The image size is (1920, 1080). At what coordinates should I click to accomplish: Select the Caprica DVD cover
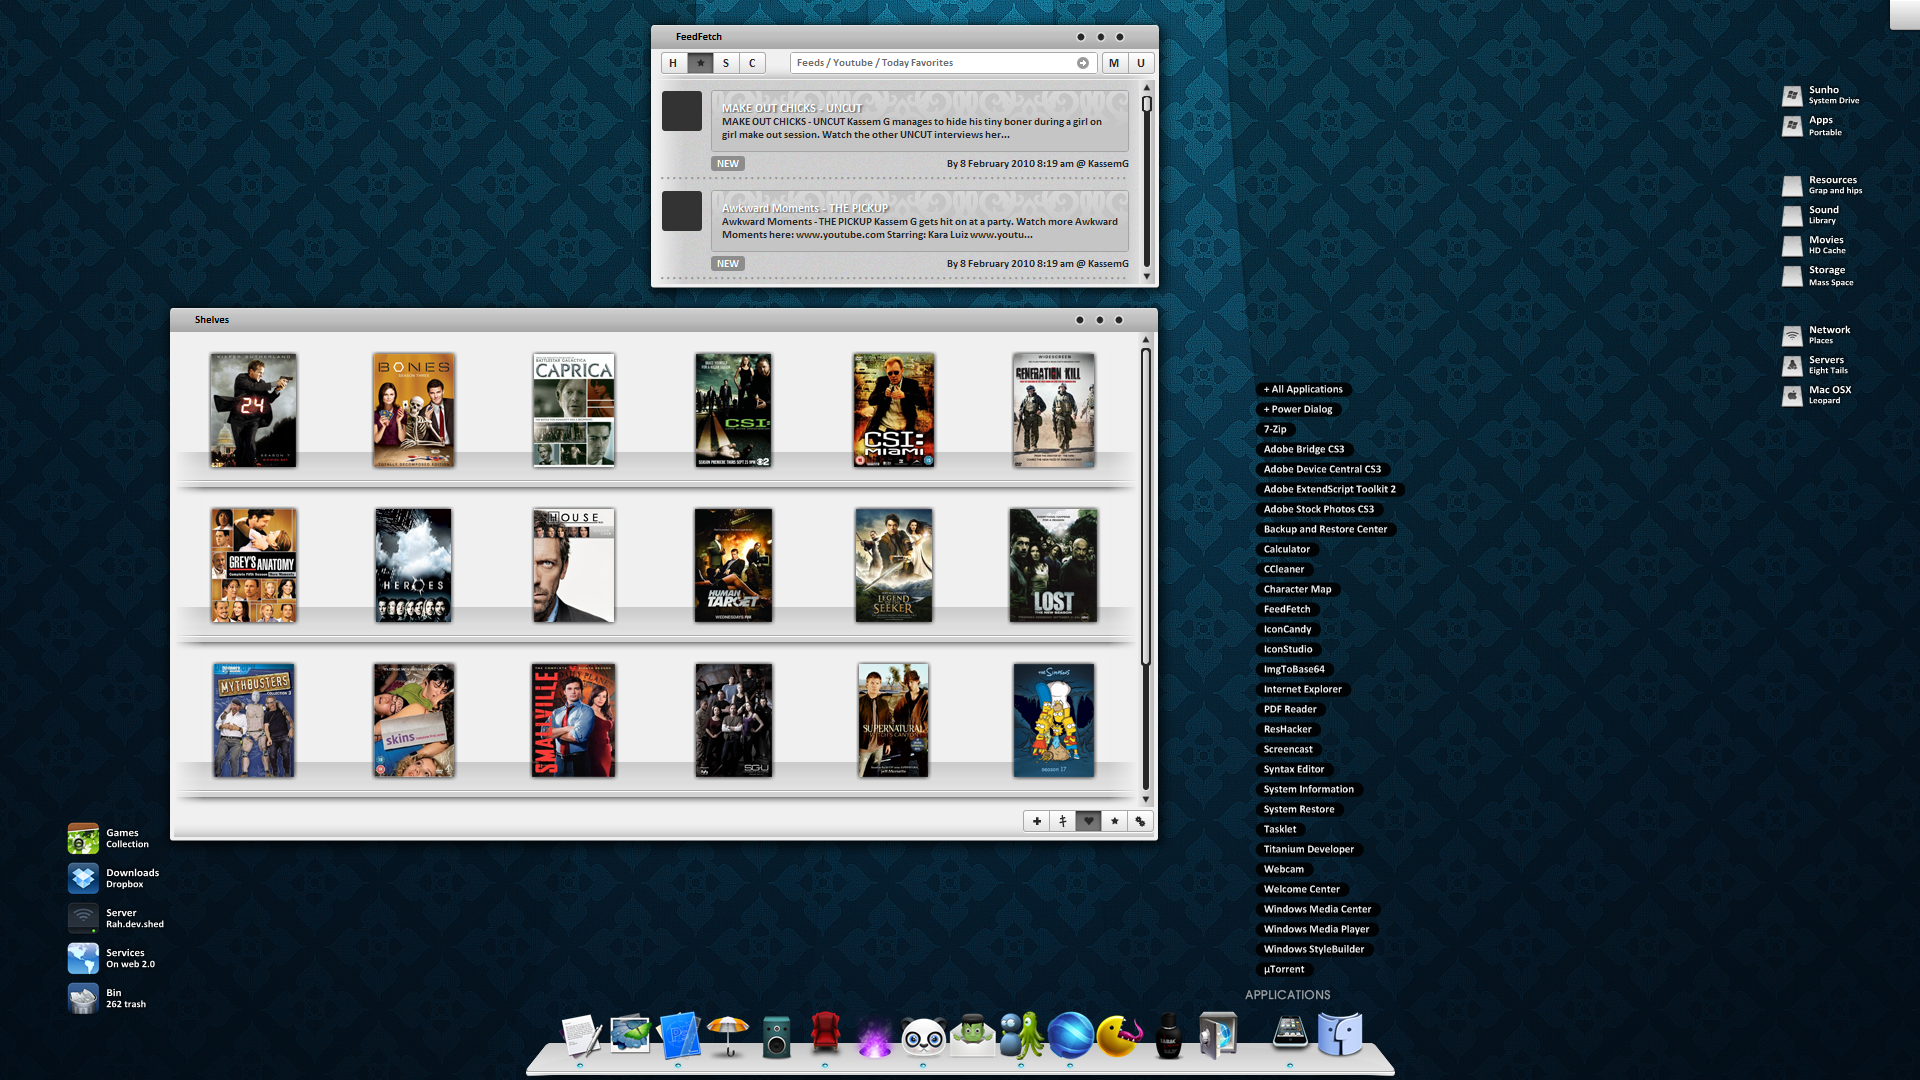click(574, 410)
